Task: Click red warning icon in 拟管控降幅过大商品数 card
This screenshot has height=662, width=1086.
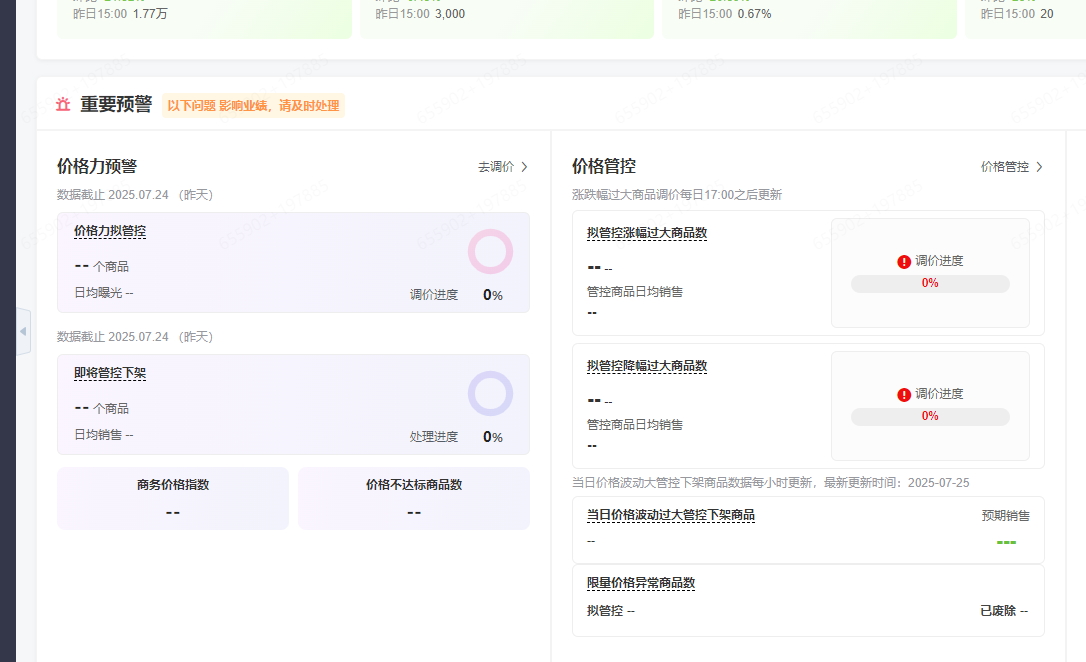Action: (x=904, y=395)
